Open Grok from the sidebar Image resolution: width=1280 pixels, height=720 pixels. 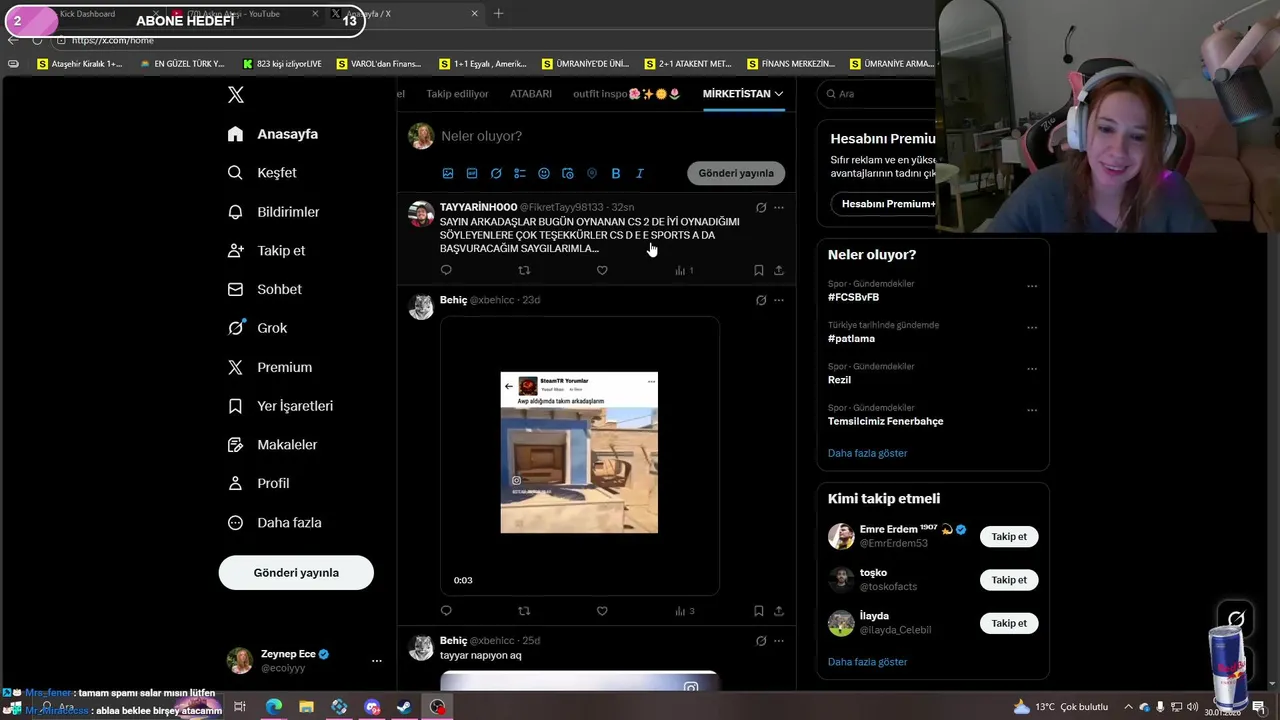click(x=257, y=328)
